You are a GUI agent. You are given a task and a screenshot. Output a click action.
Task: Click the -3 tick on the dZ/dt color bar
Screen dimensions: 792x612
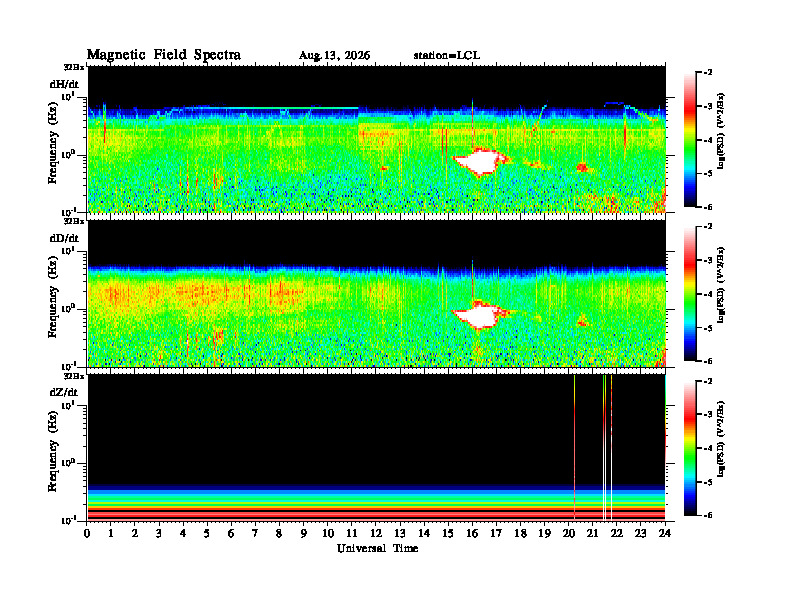[707, 414]
